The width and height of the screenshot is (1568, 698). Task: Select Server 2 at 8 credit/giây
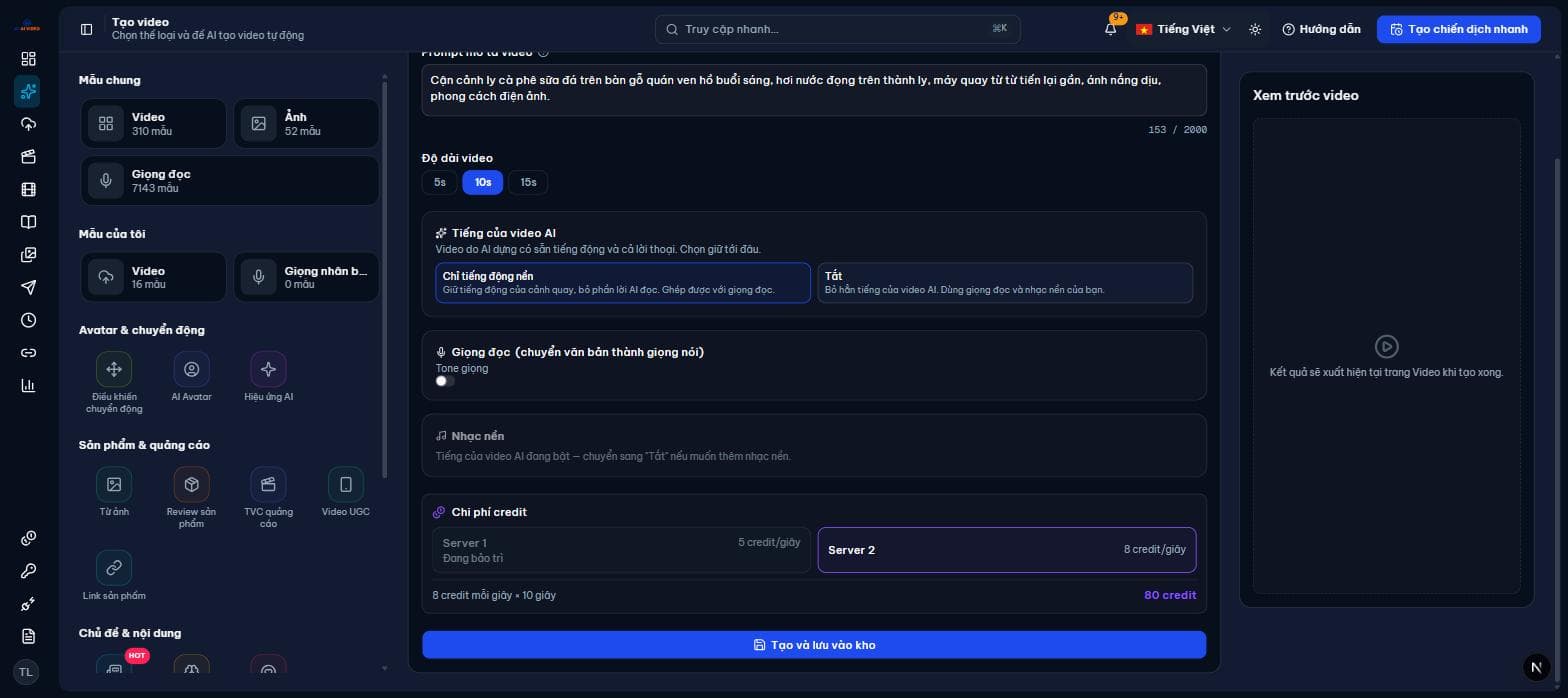[x=1007, y=550]
